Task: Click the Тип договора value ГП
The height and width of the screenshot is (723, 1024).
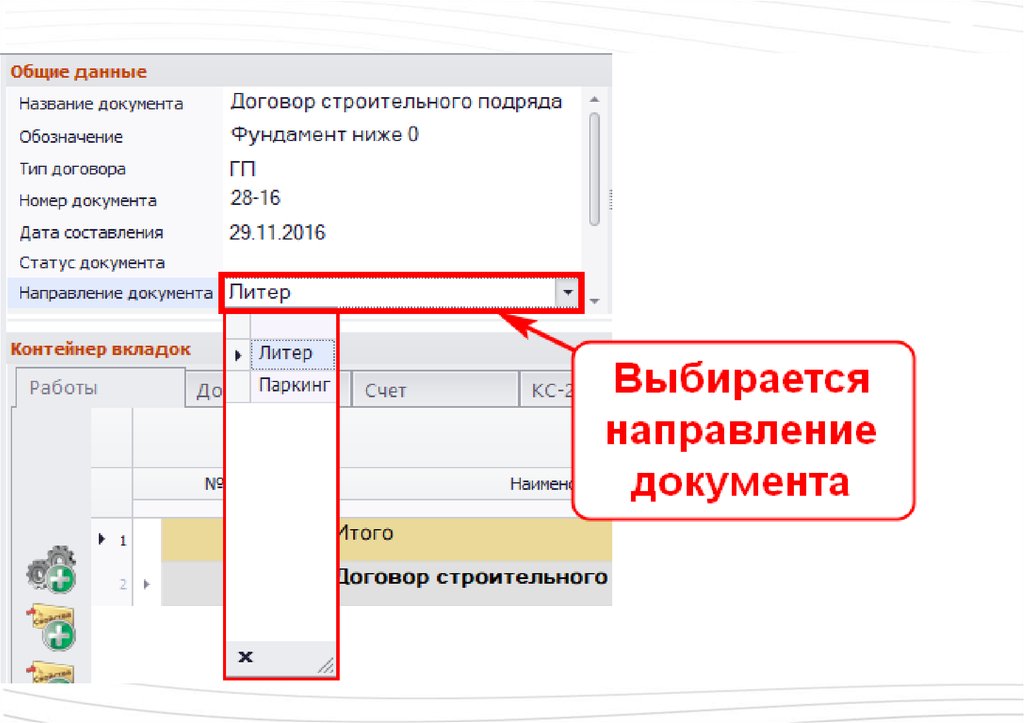Action: tap(242, 169)
